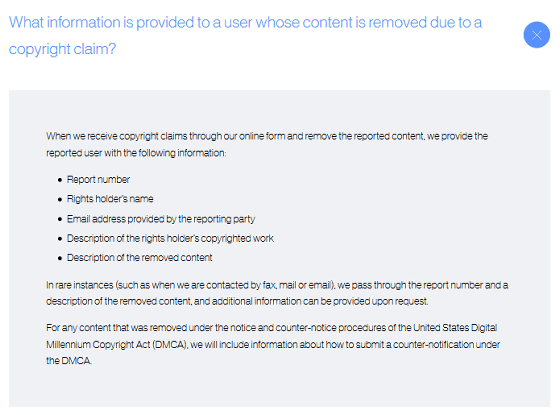Select the "Rights holder's name" list item
Screen dimensions: 560x415
tap(110, 199)
